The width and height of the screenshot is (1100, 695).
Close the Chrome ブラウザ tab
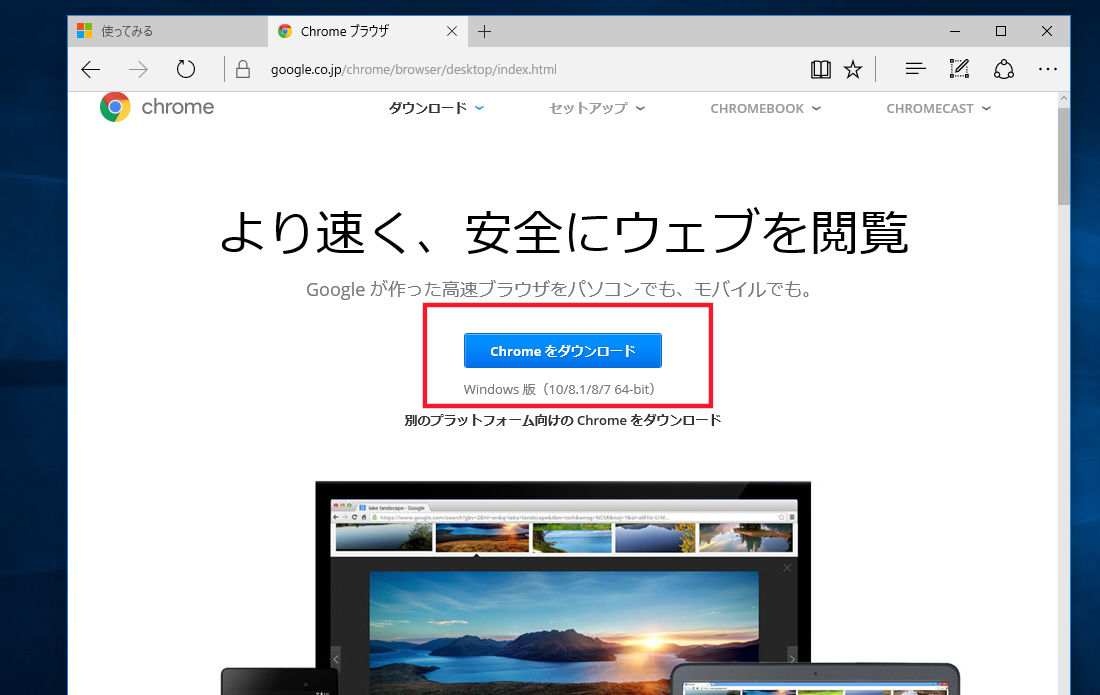tap(452, 32)
